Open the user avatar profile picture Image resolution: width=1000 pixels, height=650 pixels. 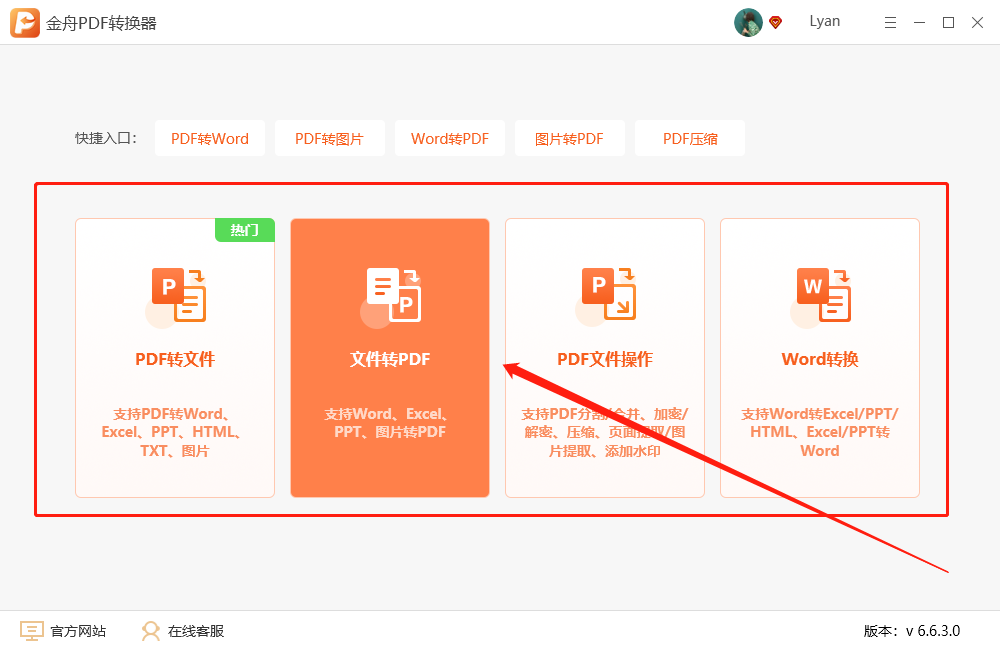pos(748,22)
